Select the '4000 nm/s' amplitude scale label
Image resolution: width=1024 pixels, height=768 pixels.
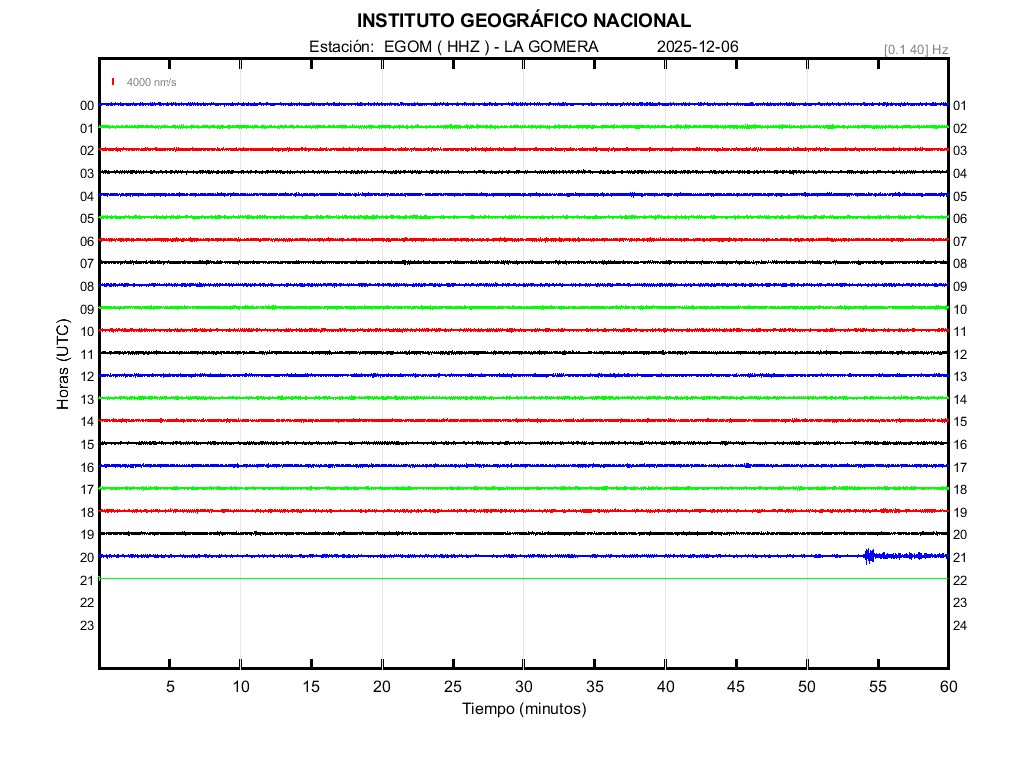(x=151, y=82)
